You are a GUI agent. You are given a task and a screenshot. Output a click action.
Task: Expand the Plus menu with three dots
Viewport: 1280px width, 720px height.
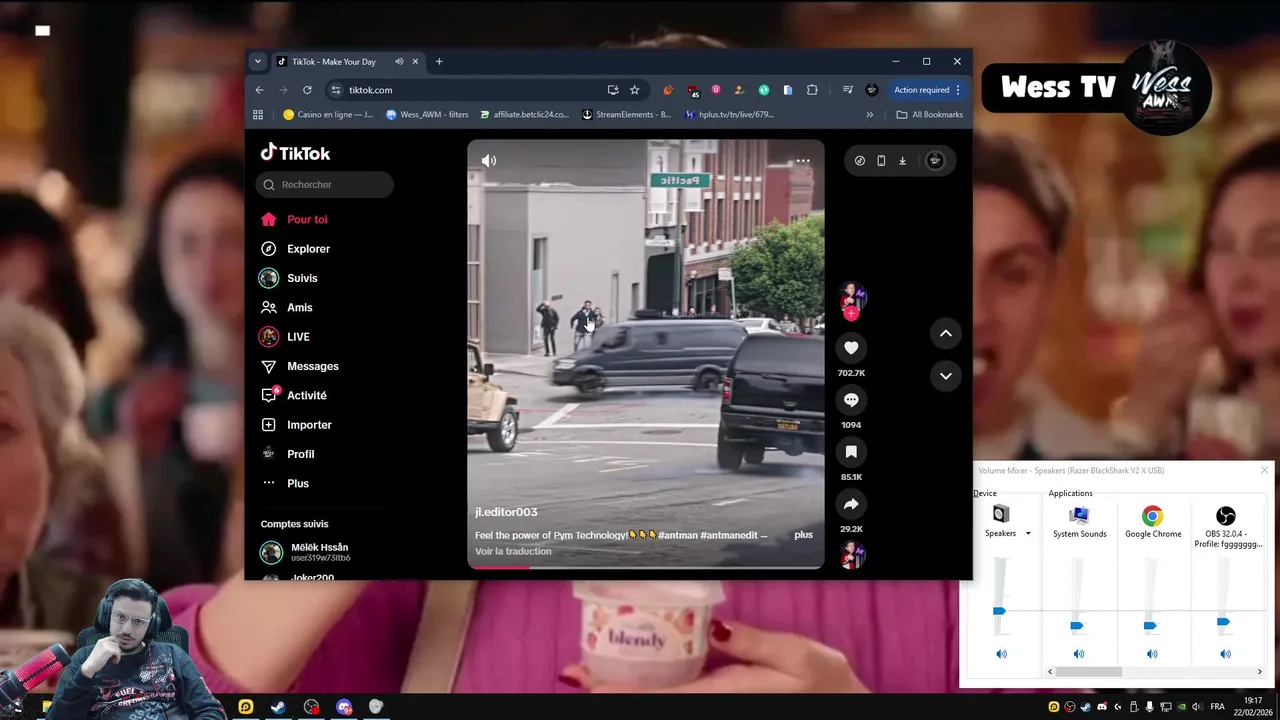pyautogui.click(x=285, y=483)
